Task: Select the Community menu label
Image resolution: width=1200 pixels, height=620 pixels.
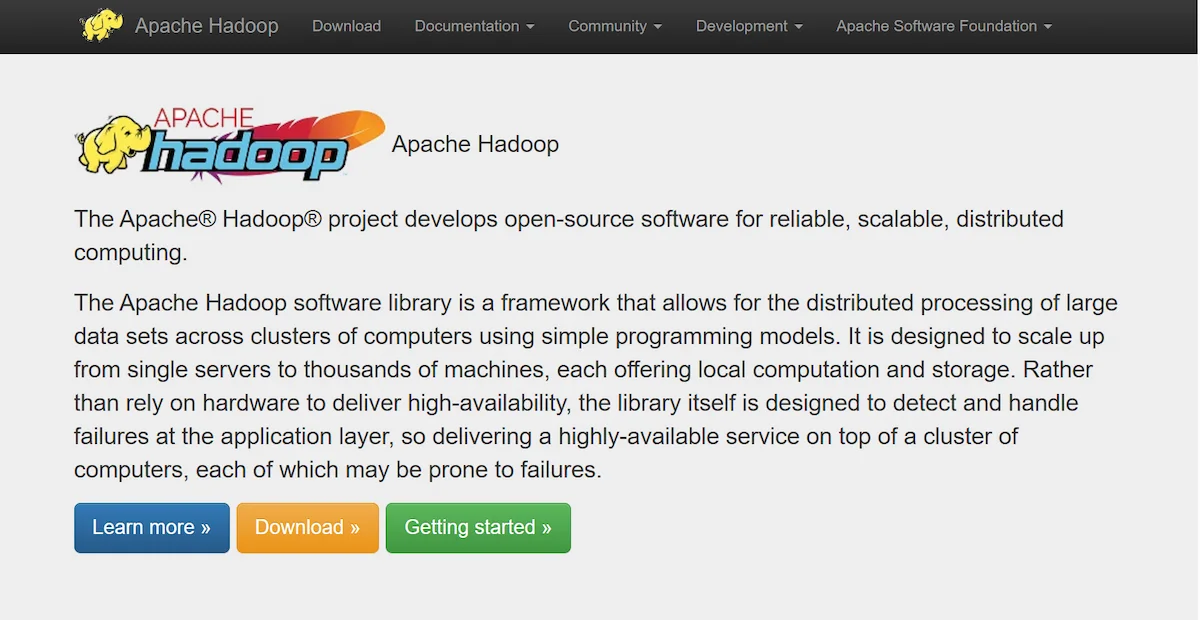Action: [x=606, y=26]
